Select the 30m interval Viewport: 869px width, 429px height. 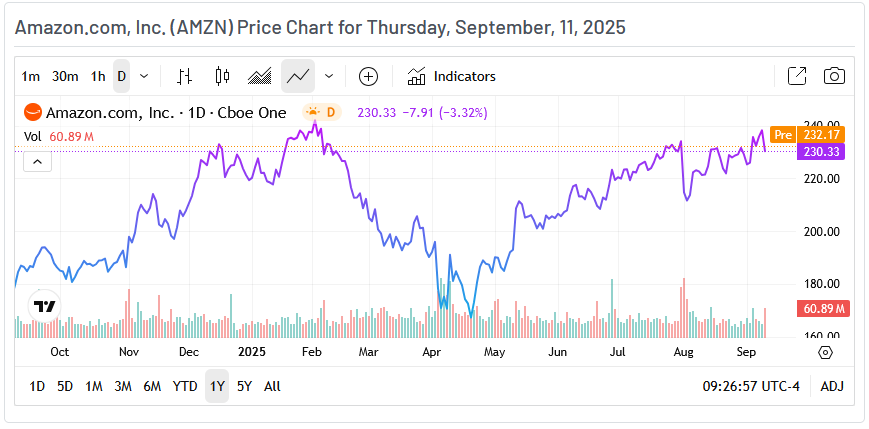[x=65, y=76]
